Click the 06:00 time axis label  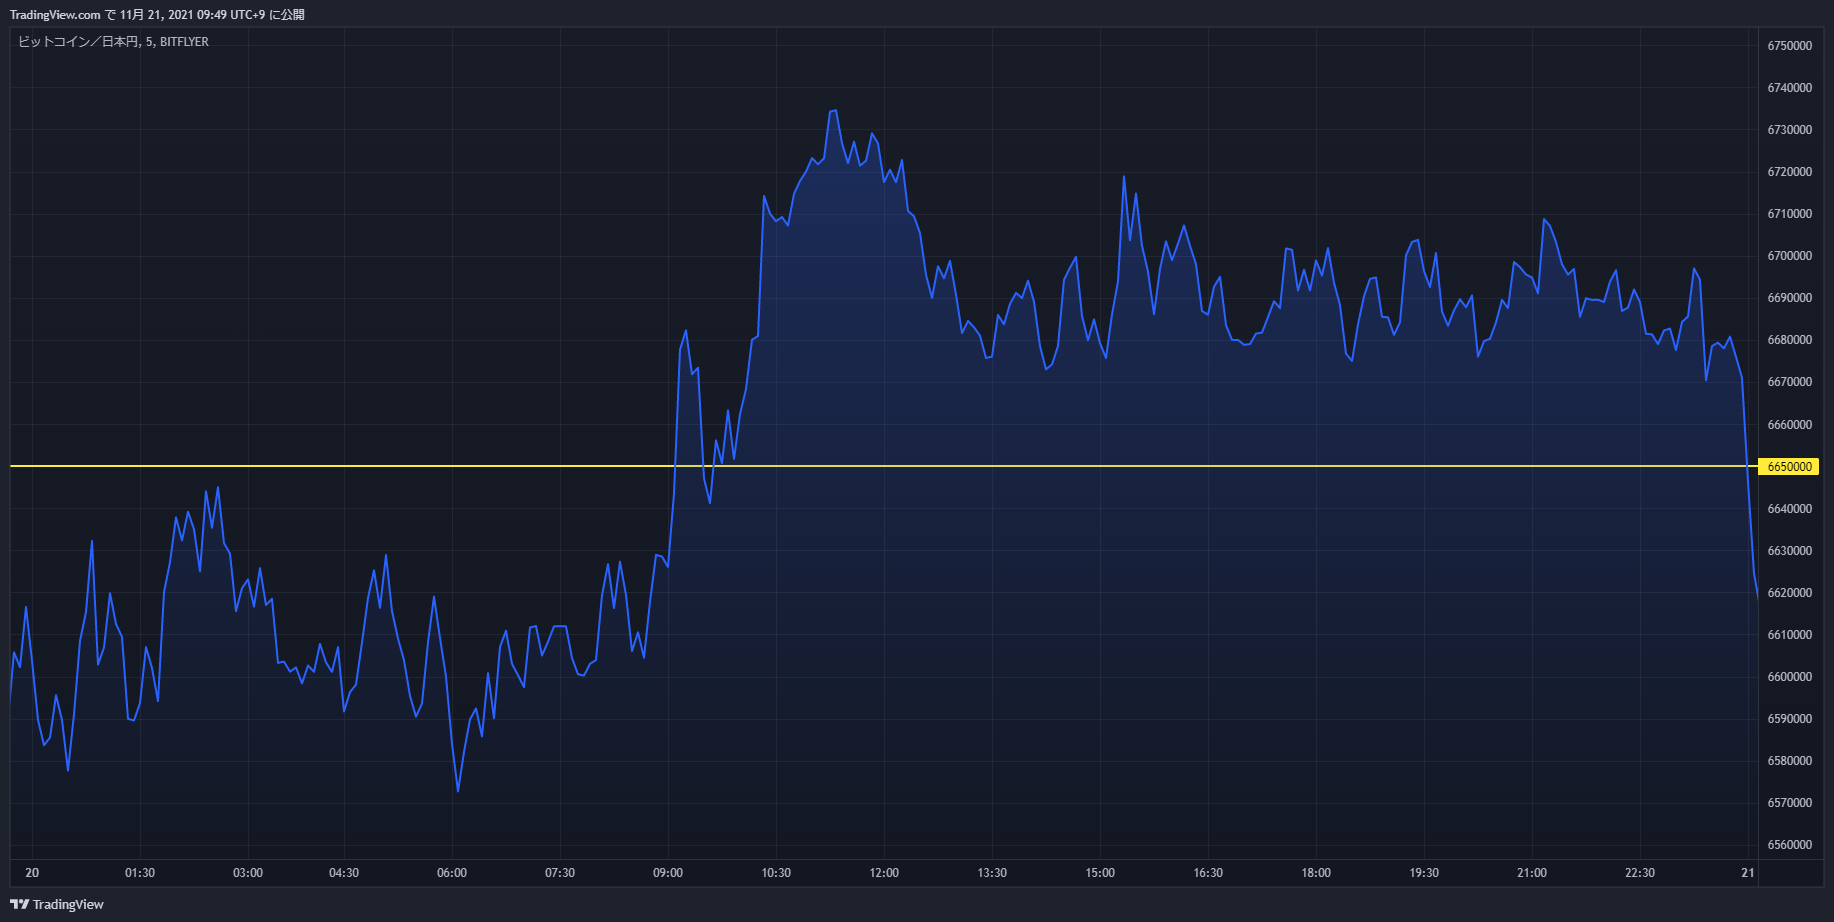click(452, 873)
